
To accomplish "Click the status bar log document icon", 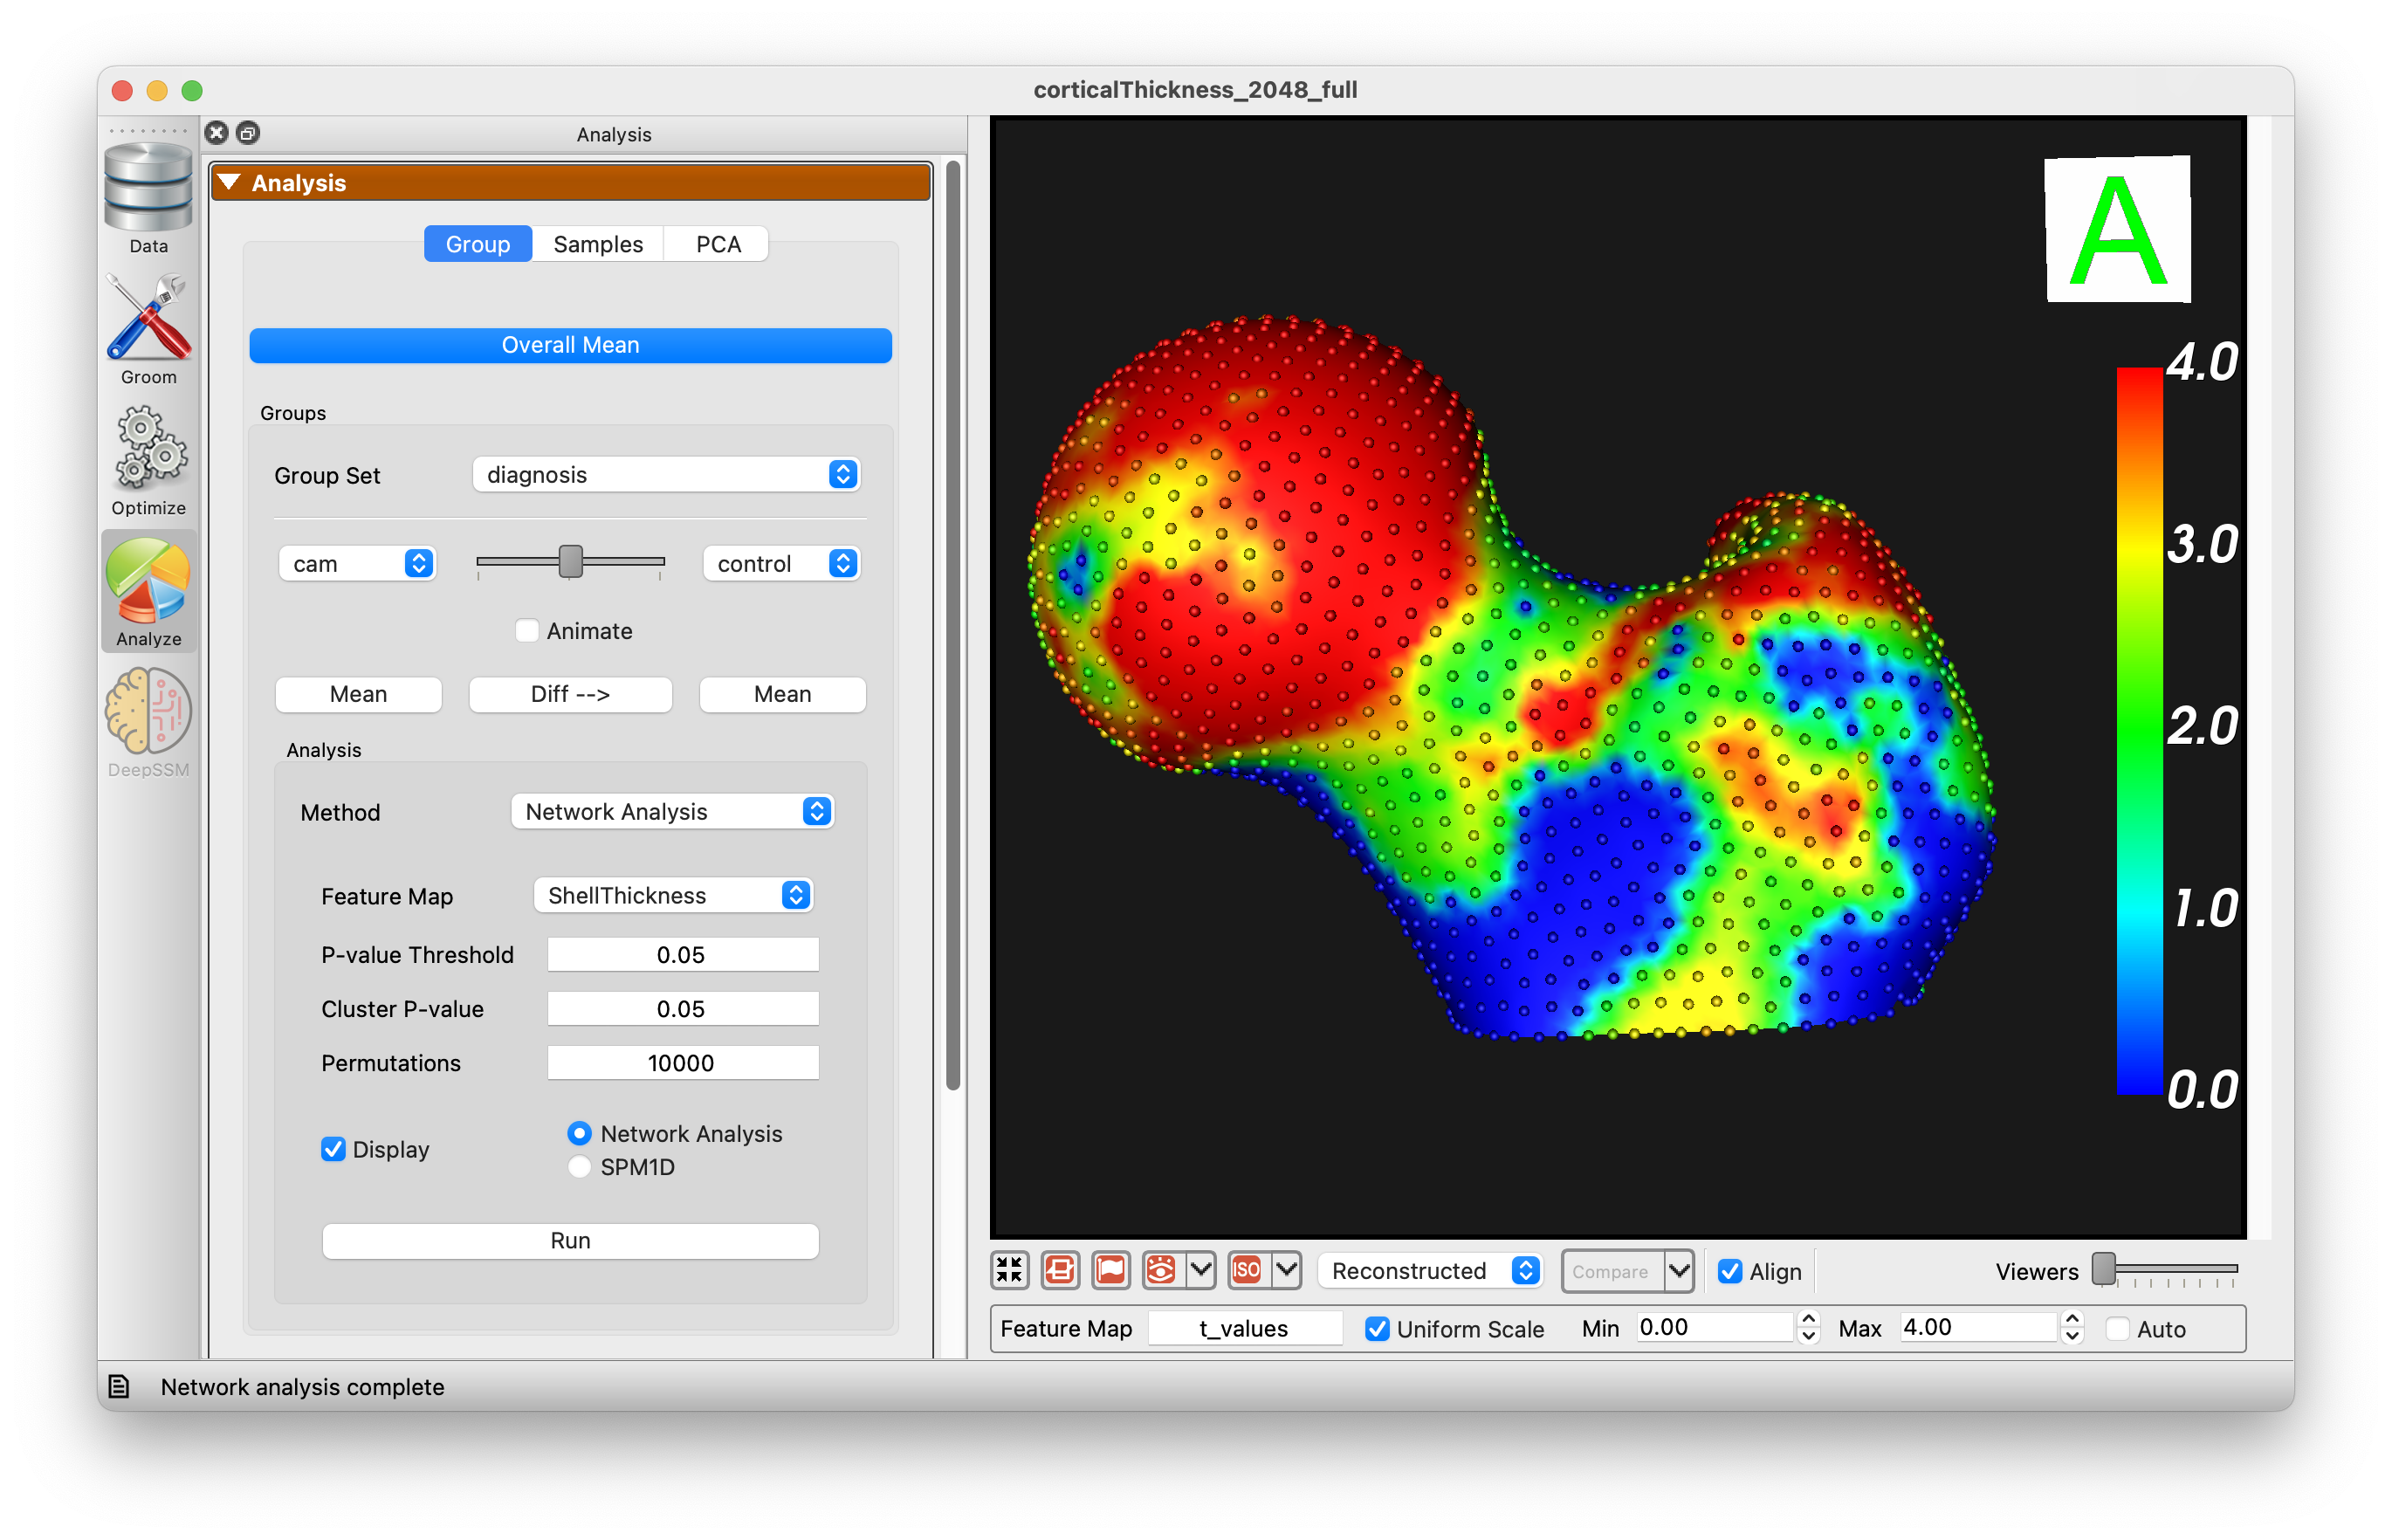I will point(120,1386).
